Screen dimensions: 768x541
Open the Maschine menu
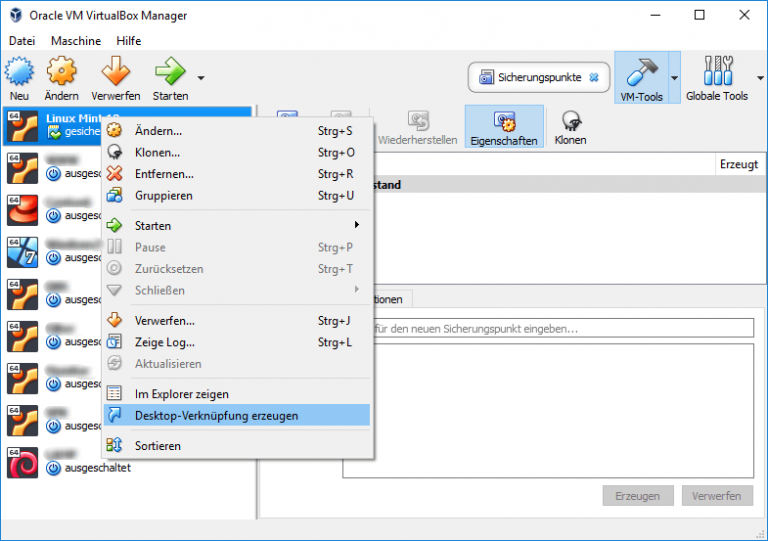point(76,41)
